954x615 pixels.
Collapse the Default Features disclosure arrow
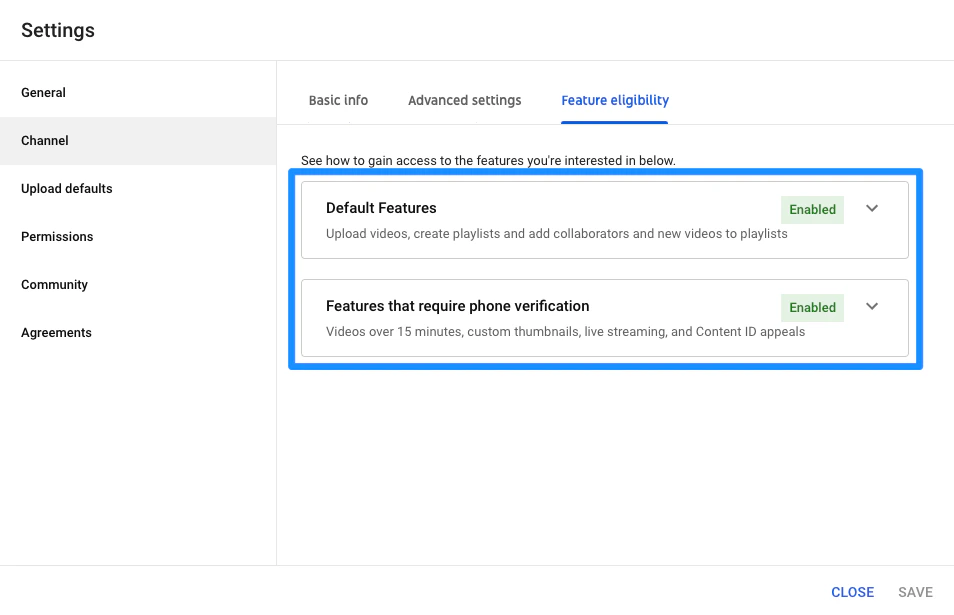(x=871, y=209)
